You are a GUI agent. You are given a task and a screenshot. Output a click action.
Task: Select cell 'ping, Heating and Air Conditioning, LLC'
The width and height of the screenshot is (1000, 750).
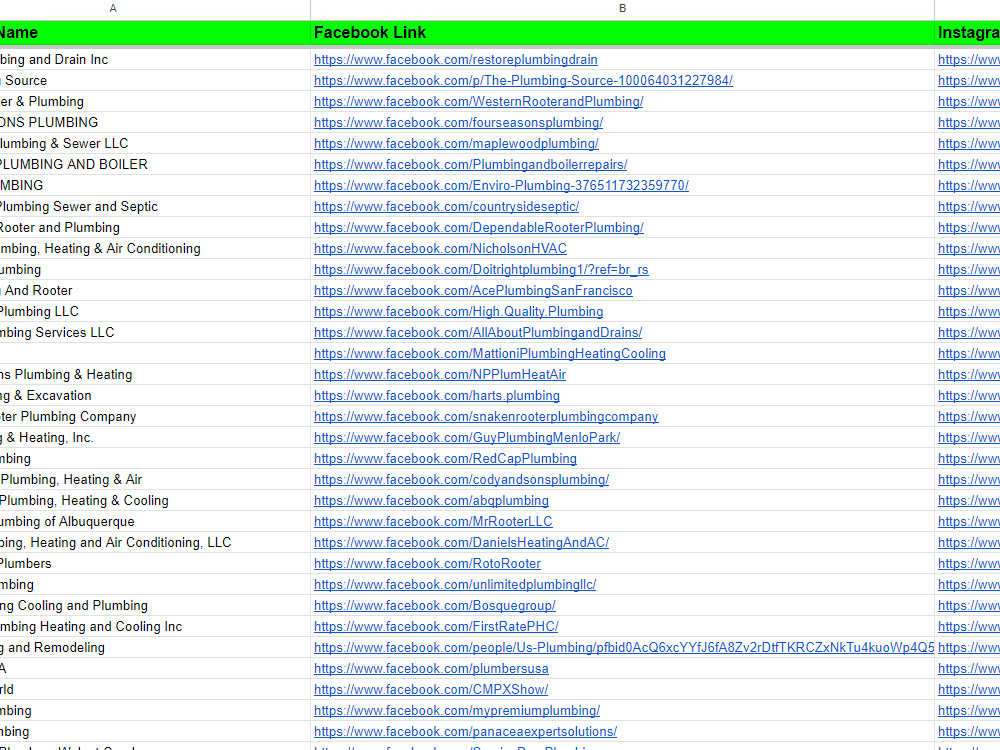click(x=155, y=543)
